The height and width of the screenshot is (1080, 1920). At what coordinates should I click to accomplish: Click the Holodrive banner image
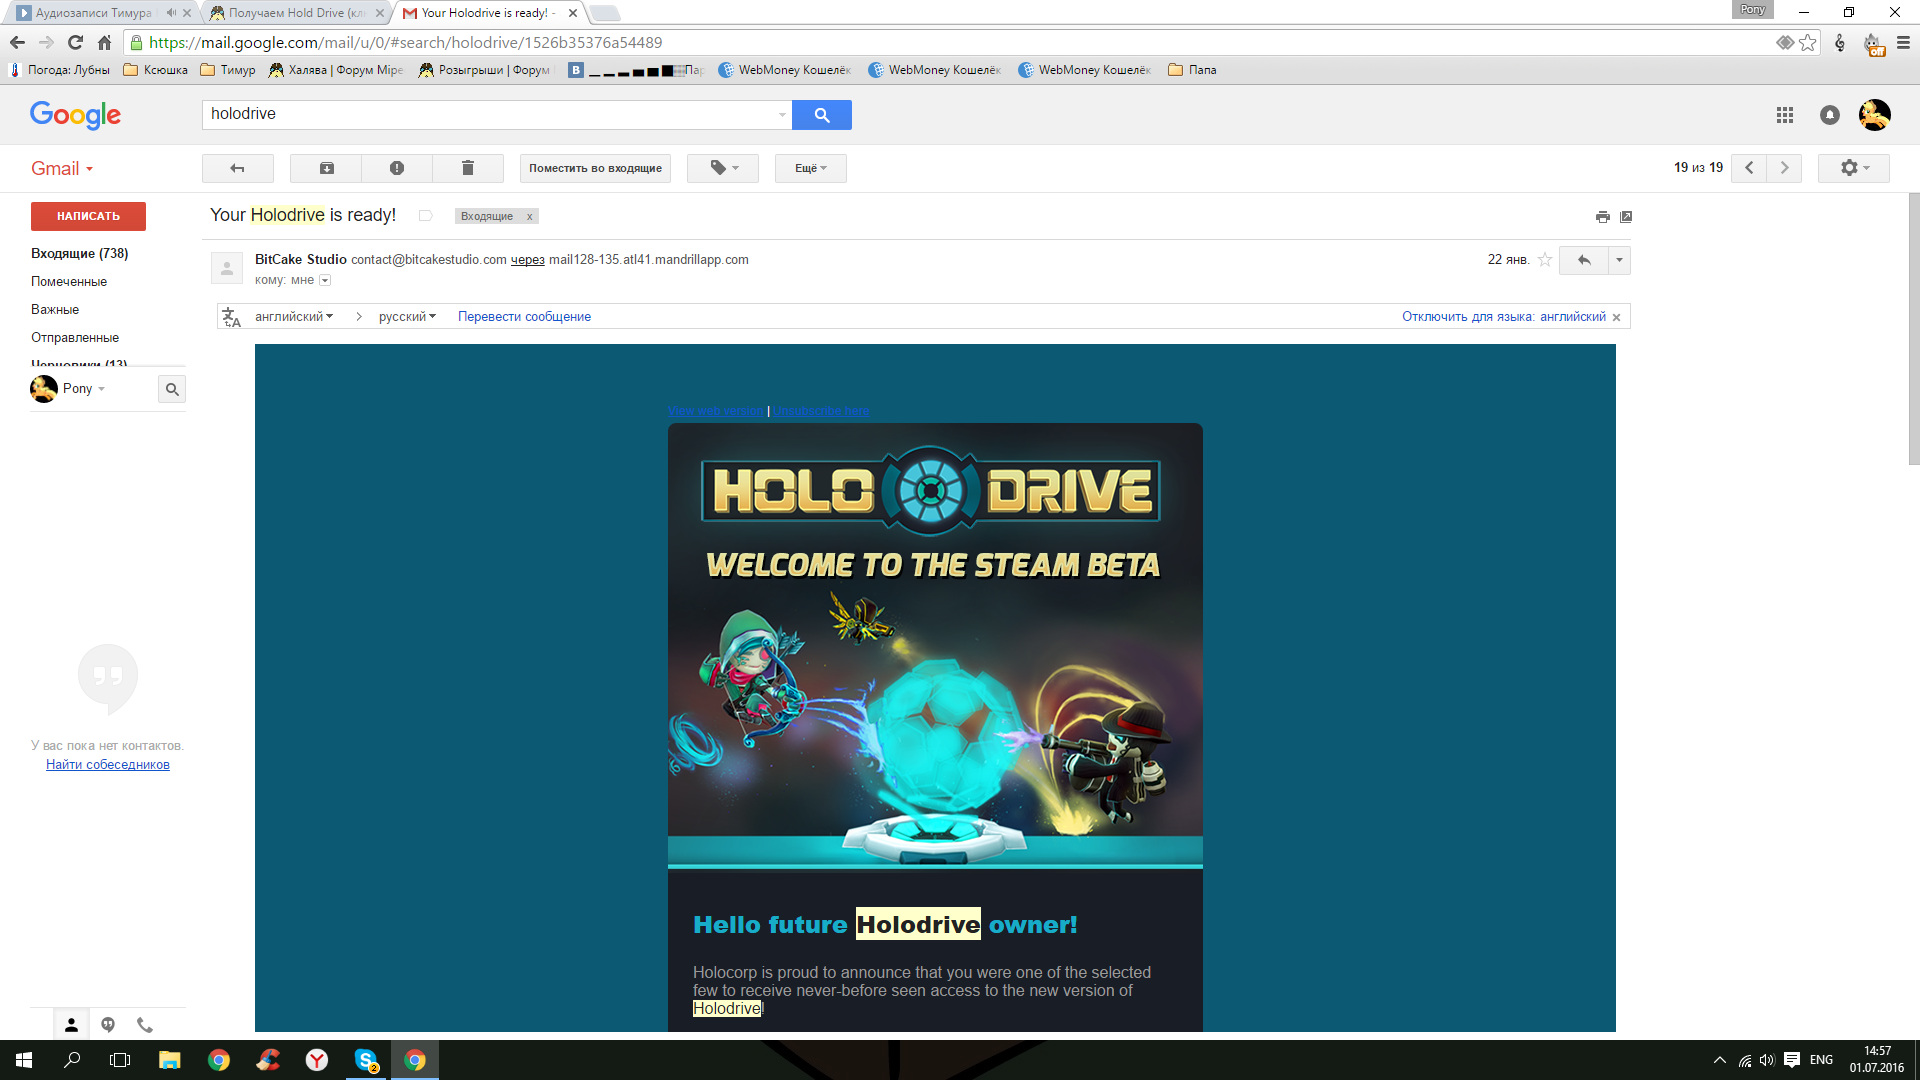935,646
